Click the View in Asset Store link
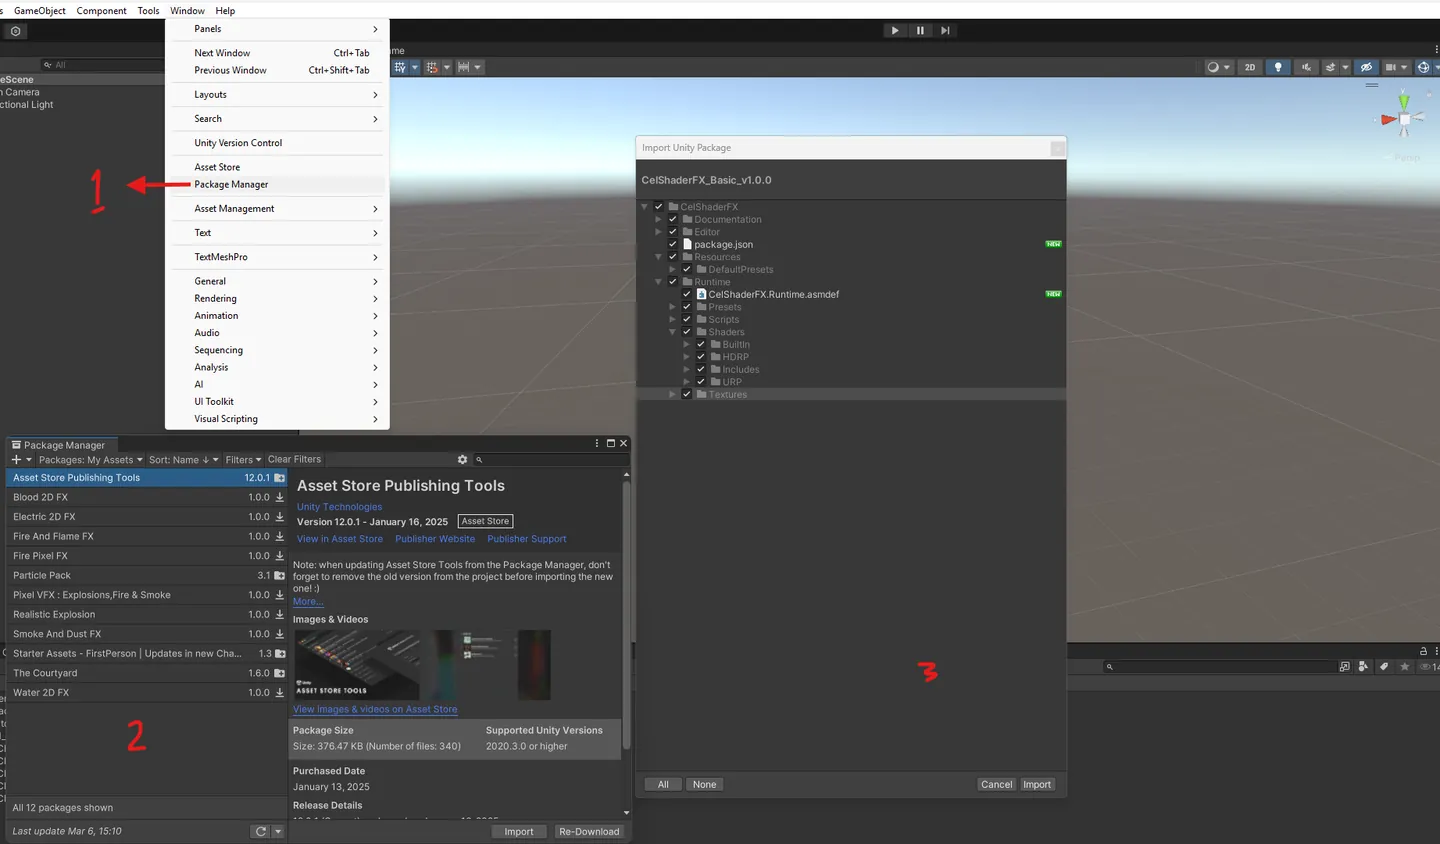The width and height of the screenshot is (1440, 844). point(340,539)
